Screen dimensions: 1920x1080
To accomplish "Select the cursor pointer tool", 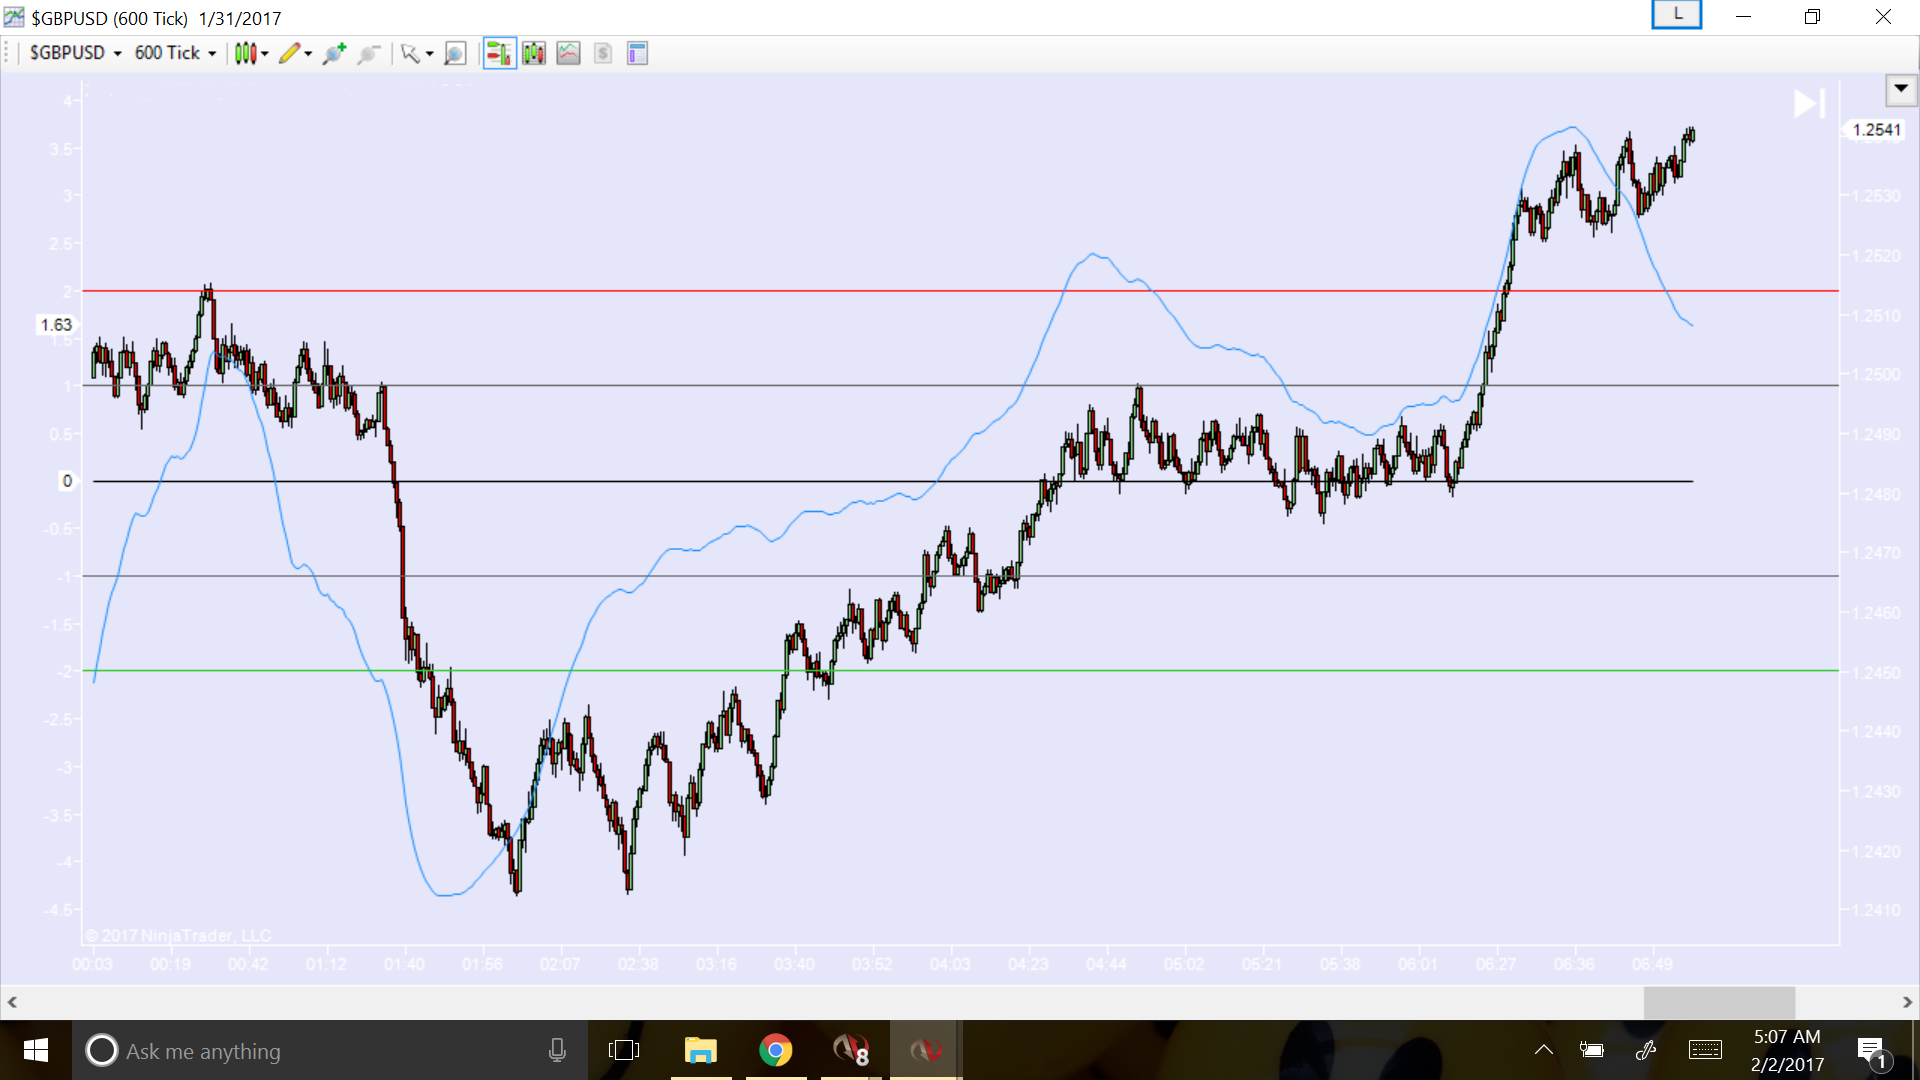I will [x=410, y=53].
